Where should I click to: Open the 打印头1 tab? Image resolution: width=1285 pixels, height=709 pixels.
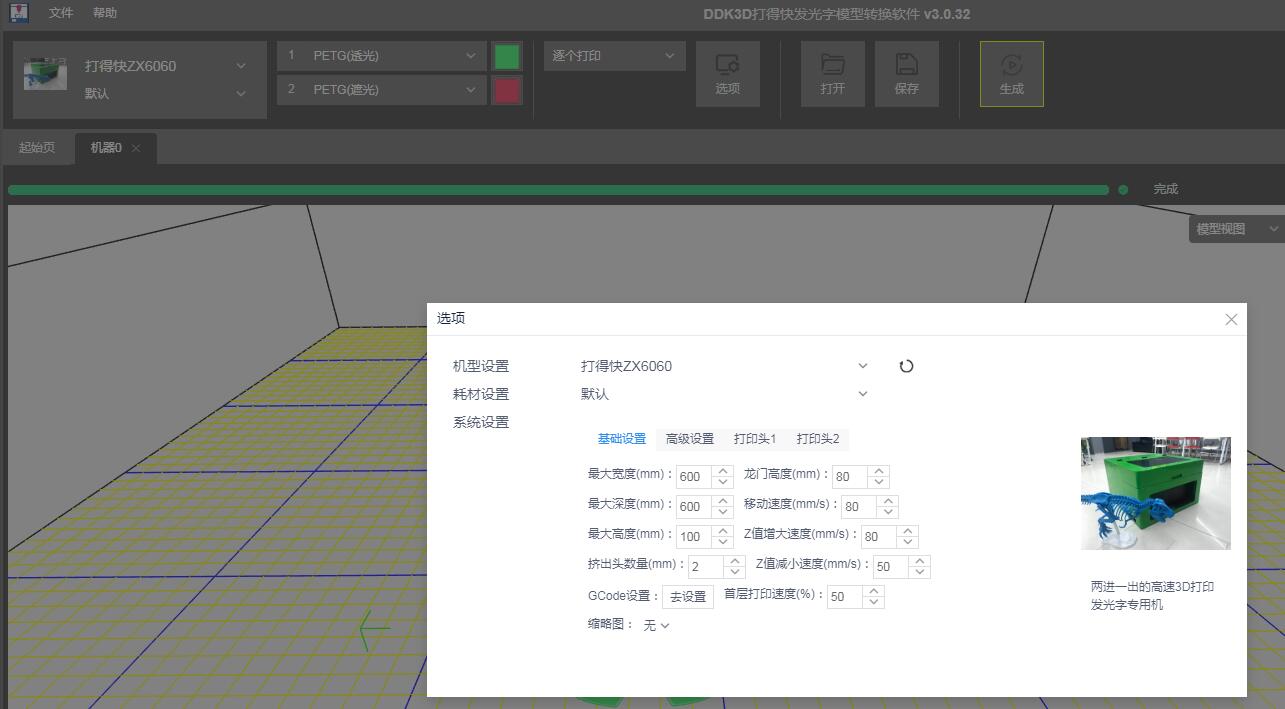755,439
